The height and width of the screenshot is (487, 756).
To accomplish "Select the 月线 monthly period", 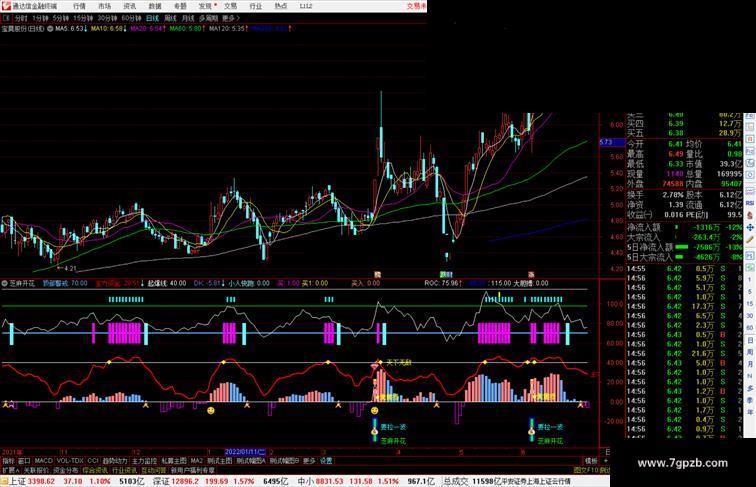I will (188, 18).
